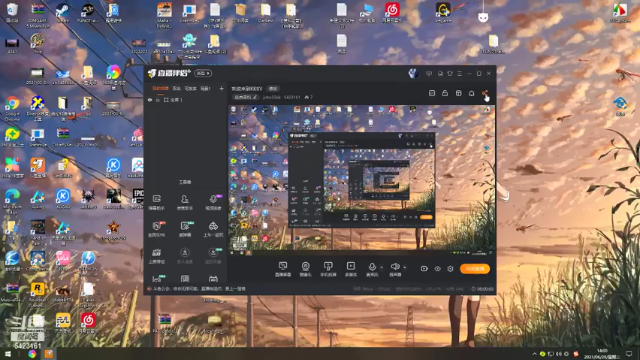The width and height of the screenshot is (640, 360).
Task: Open the bottom-middle tool in the last tools row
Action: pos(185,279)
